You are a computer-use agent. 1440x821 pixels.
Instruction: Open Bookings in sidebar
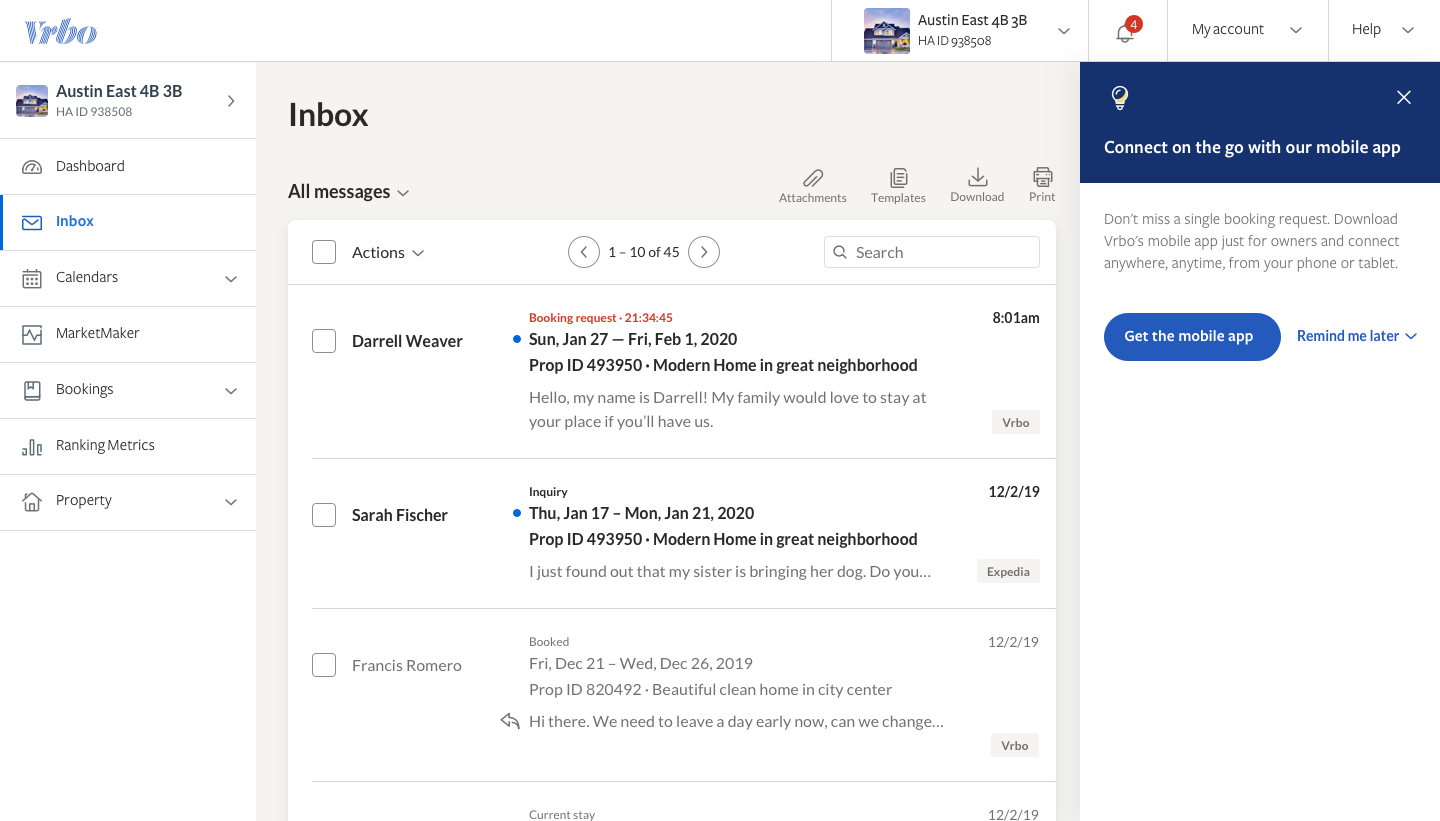pos(128,390)
